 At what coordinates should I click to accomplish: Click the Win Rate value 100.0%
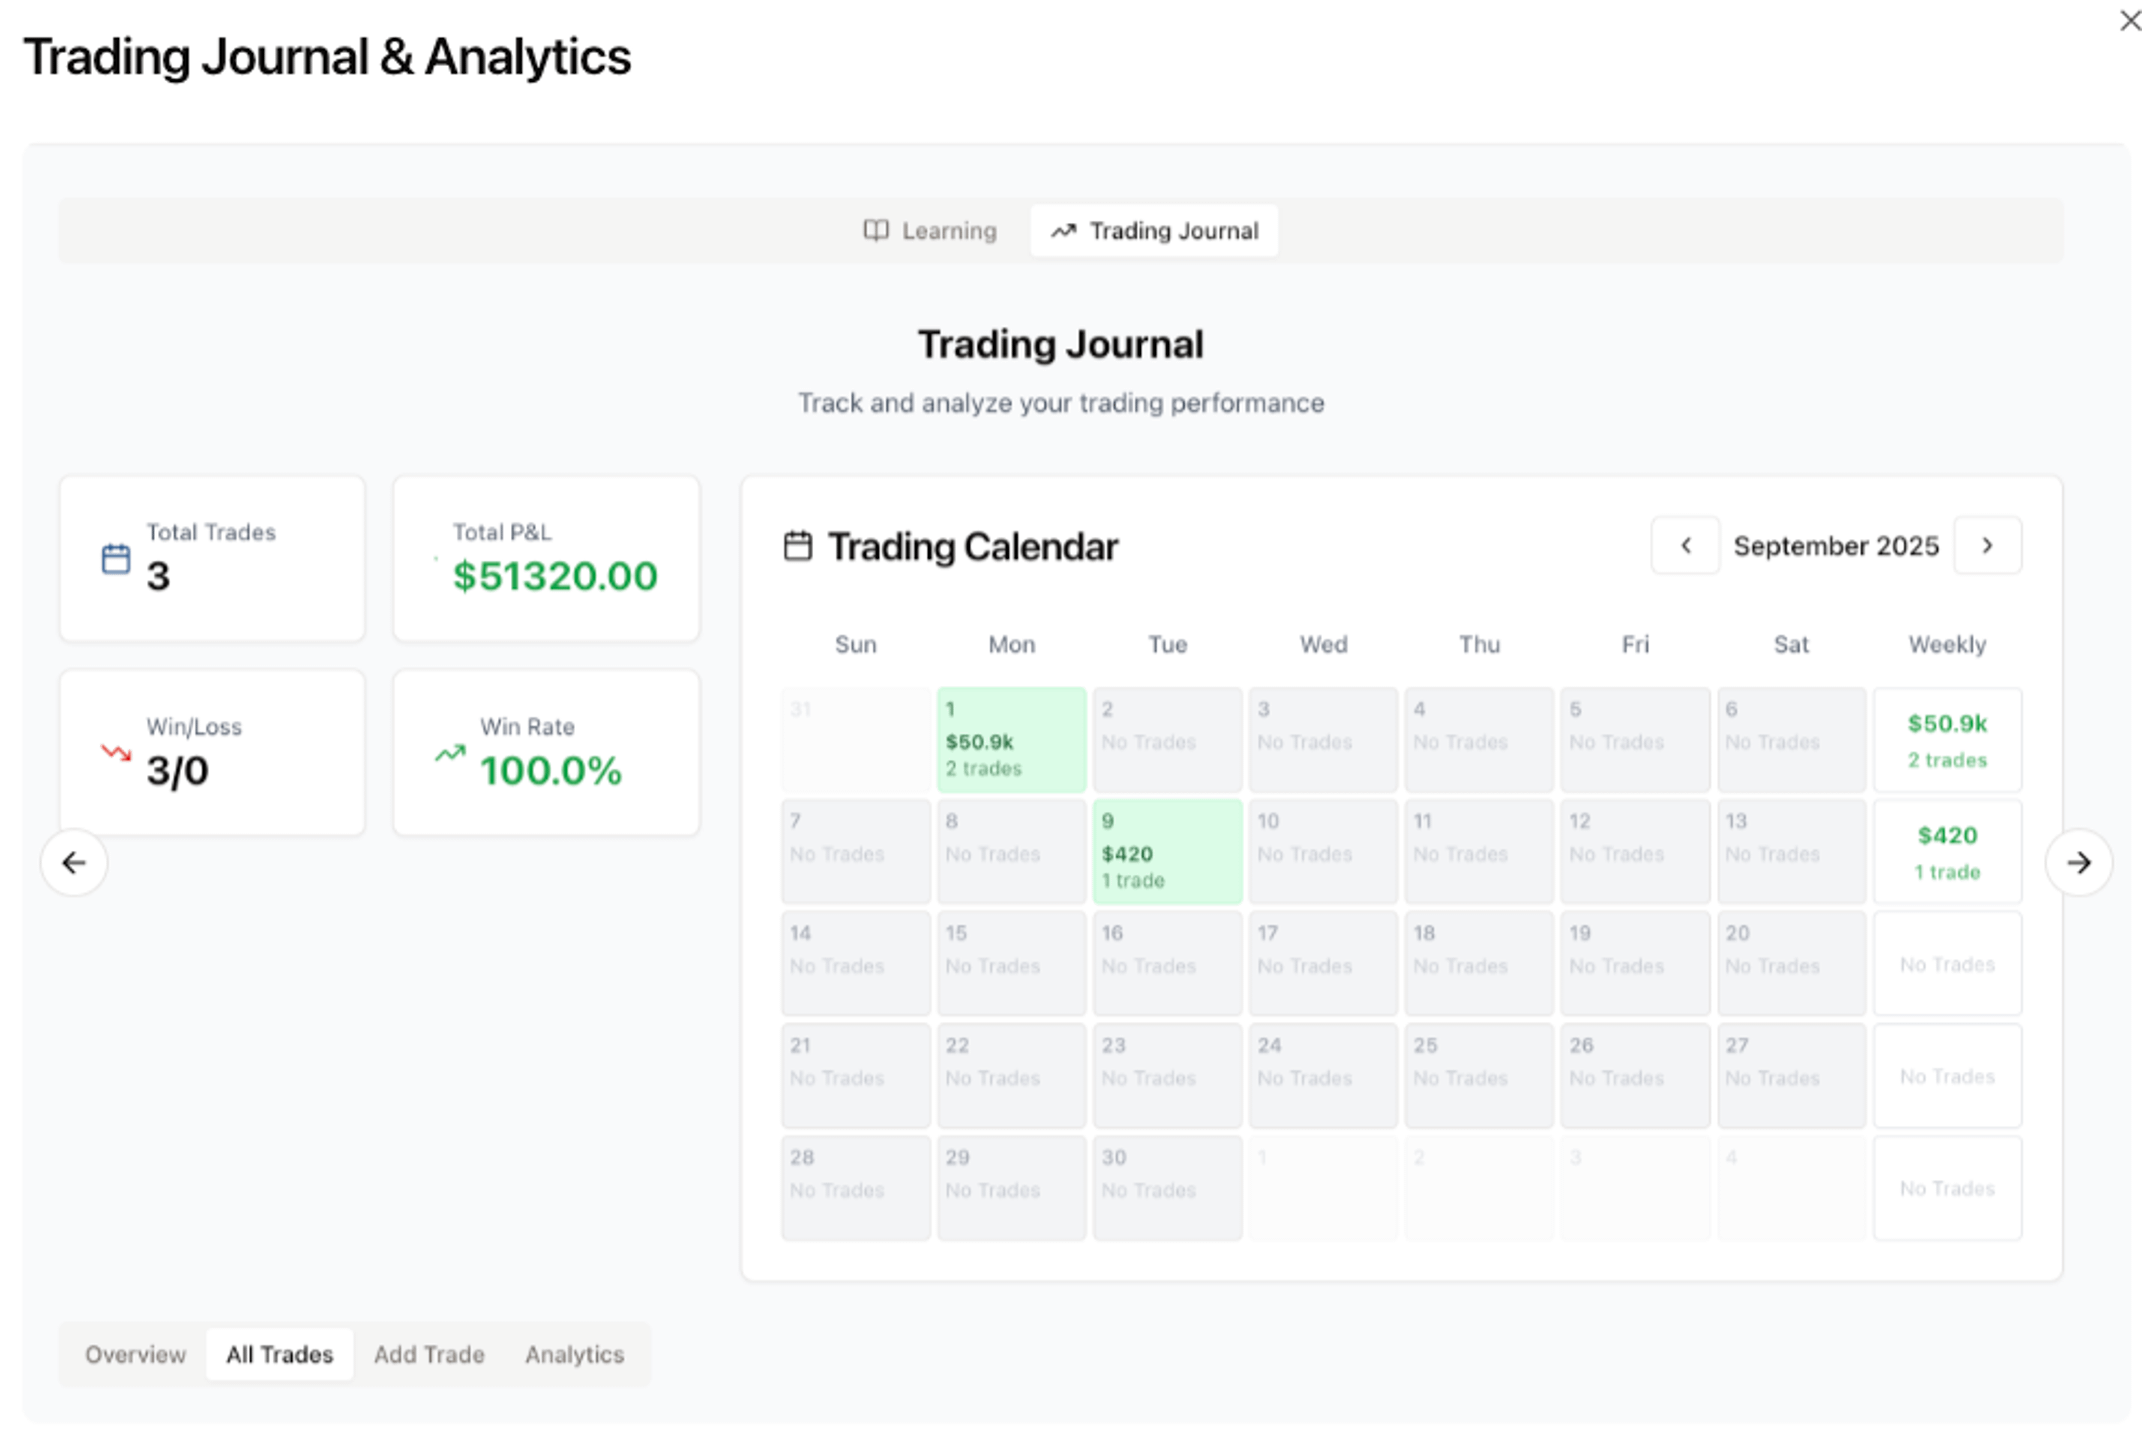(550, 771)
